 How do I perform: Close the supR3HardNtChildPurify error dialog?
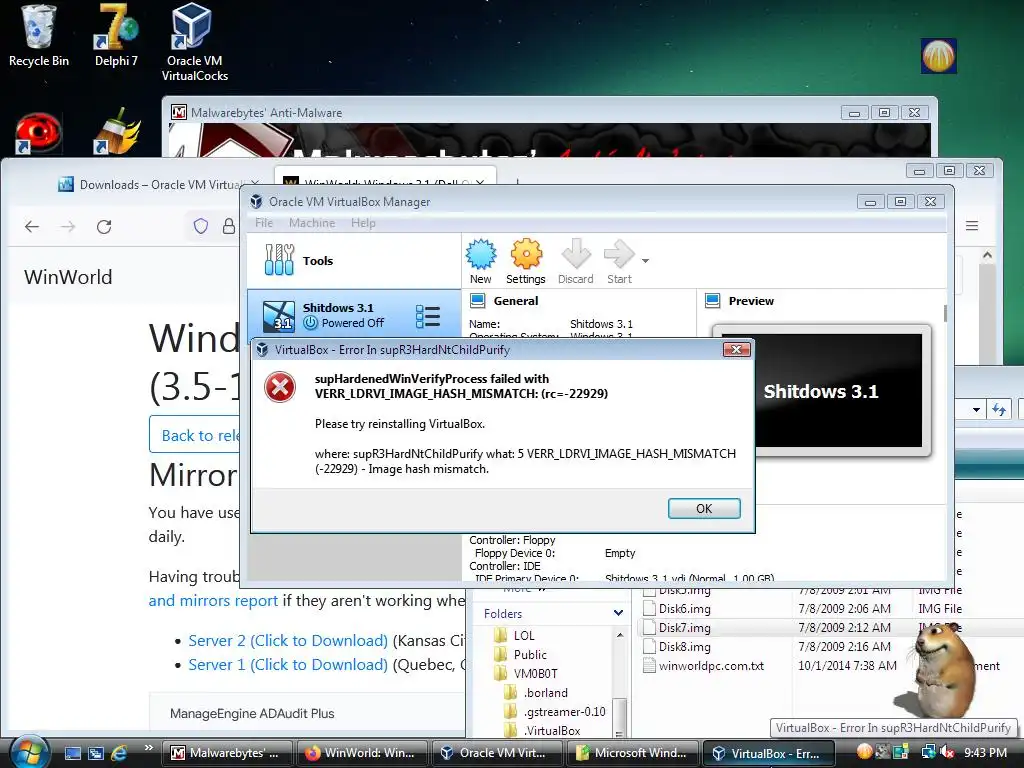pyautogui.click(x=736, y=349)
